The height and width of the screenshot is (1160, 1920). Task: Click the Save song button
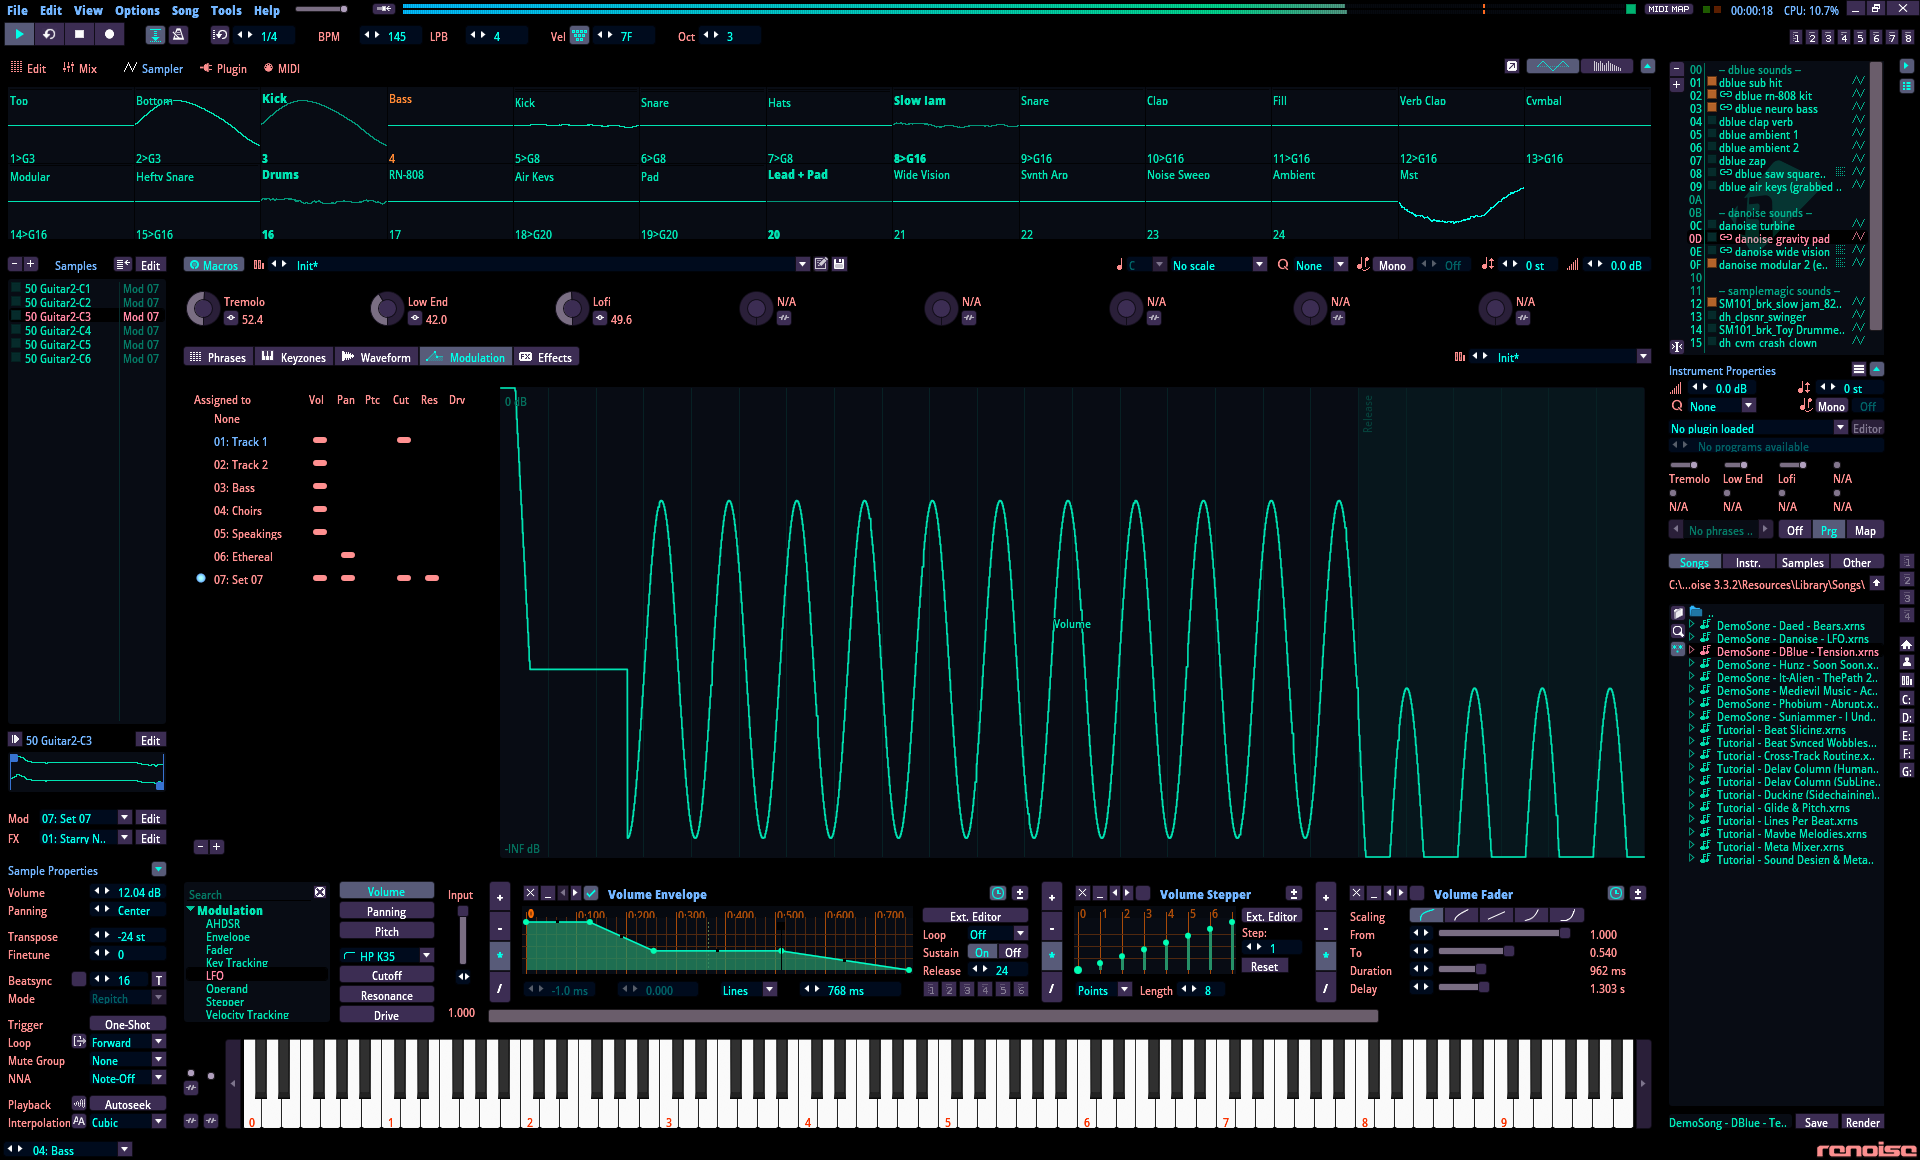(x=1816, y=1122)
